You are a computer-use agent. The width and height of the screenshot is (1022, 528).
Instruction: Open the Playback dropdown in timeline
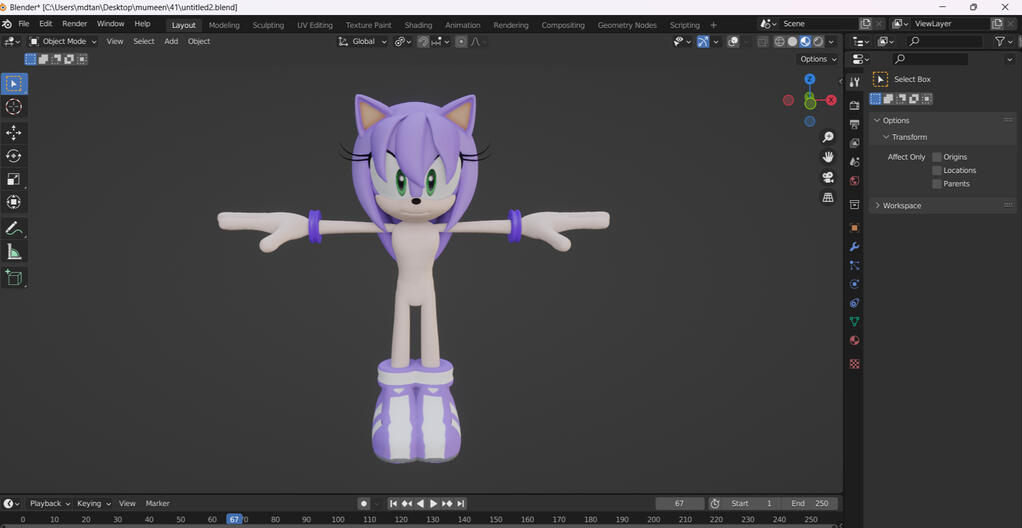tap(49, 503)
